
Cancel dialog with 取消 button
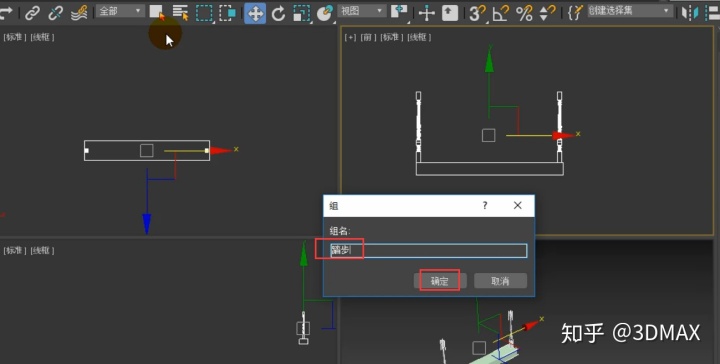(500, 281)
